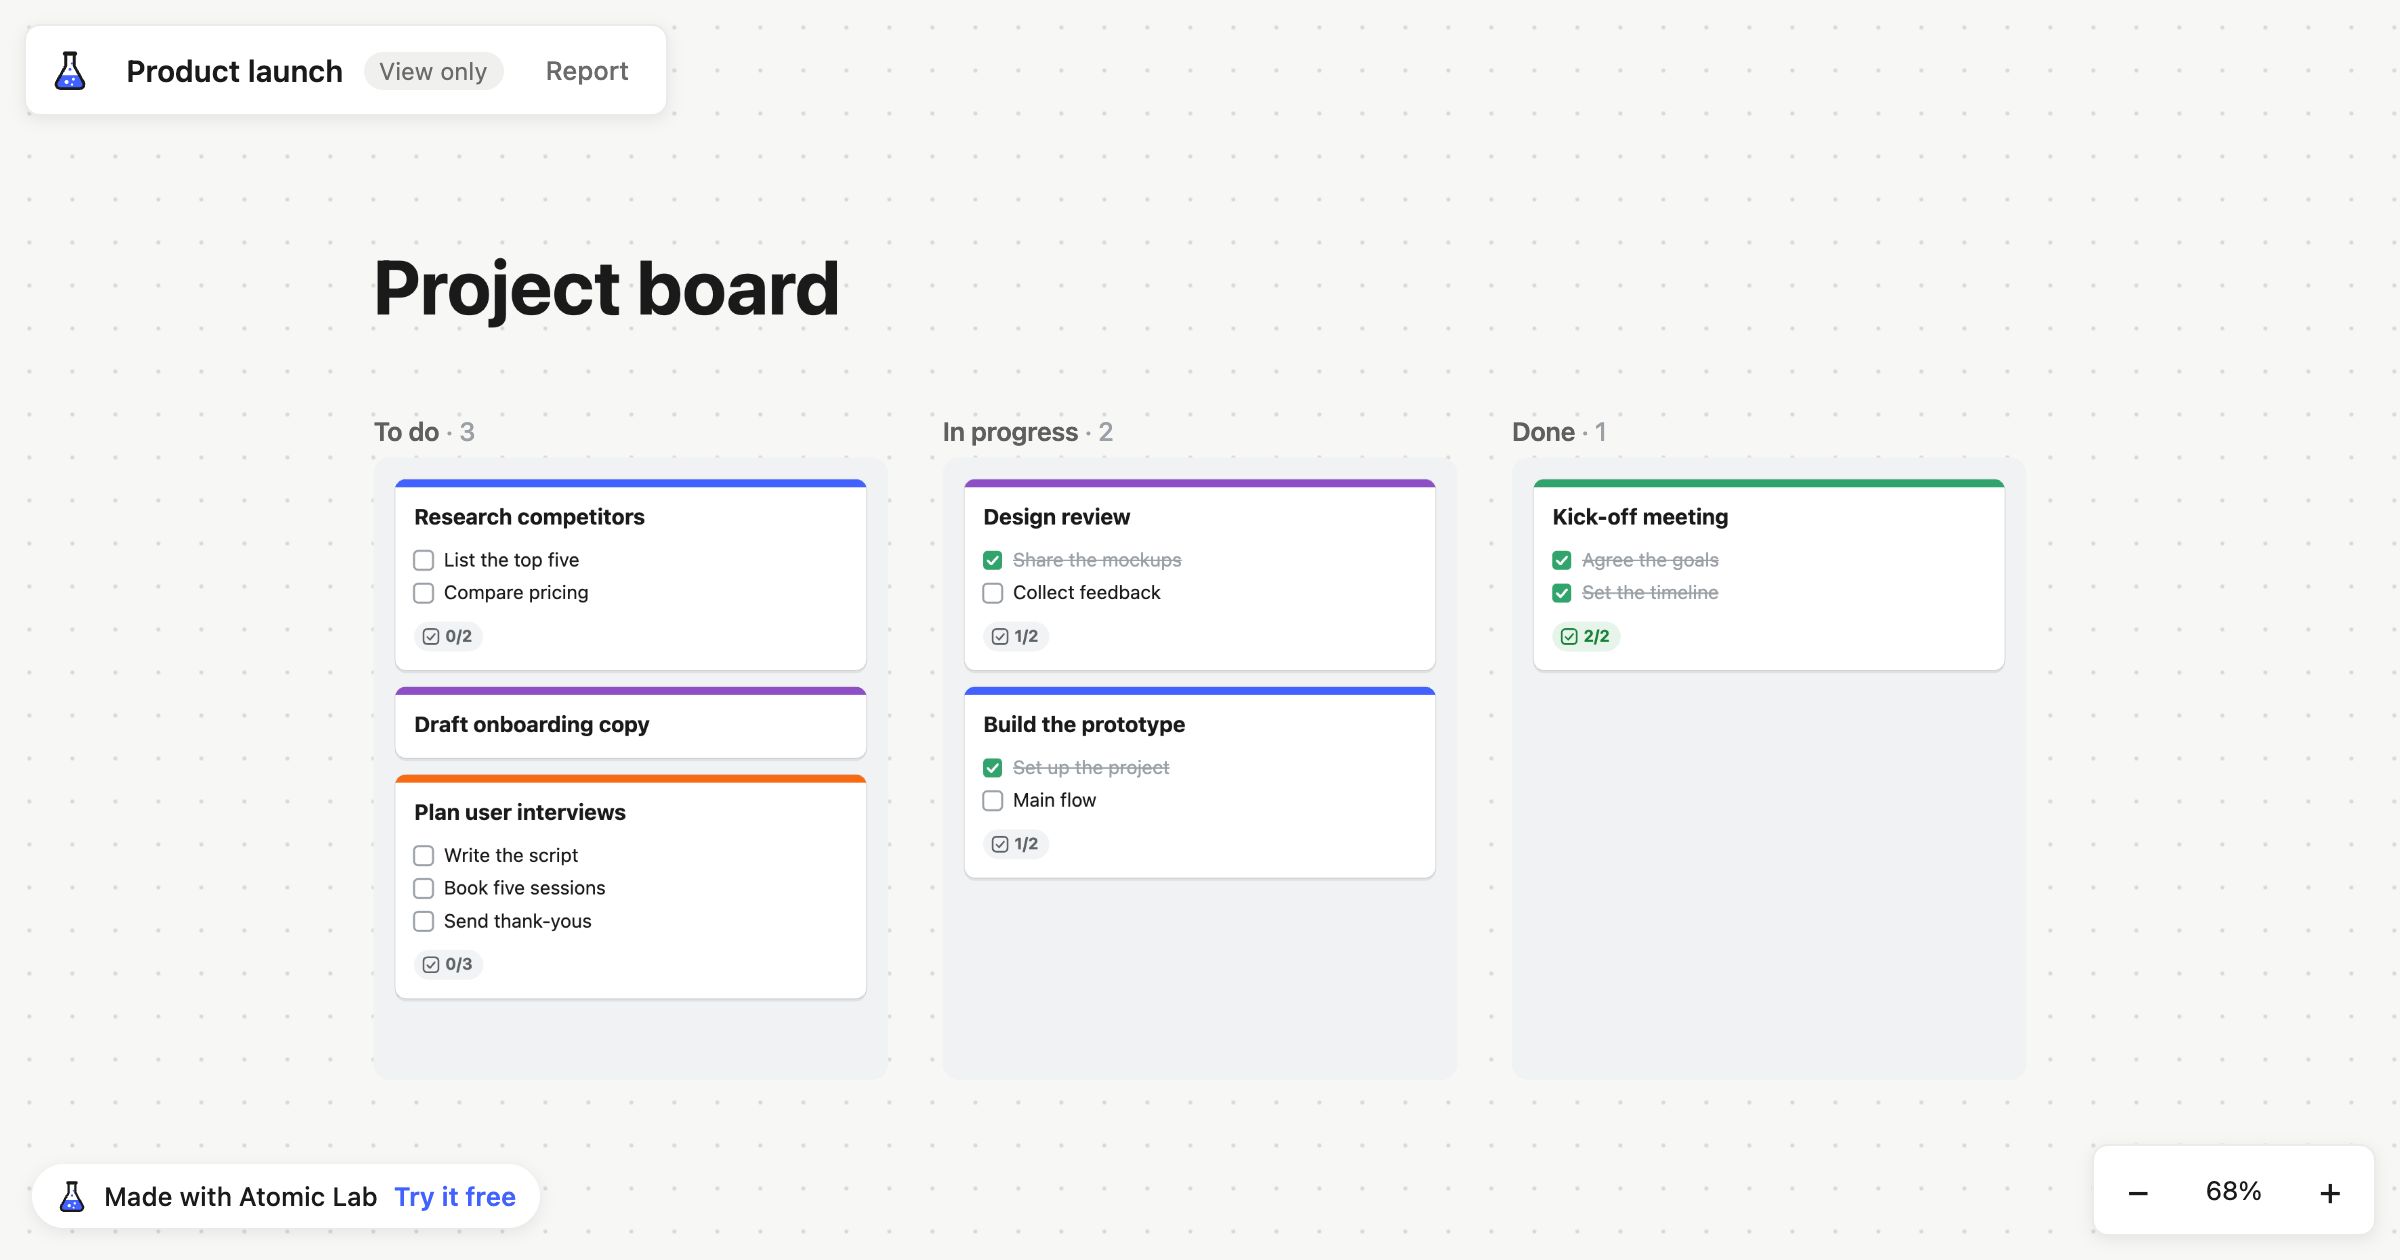This screenshot has height=1260, width=2400.
Task: Uncheck the Set the timeline checkbox
Action: (x=1562, y=593)
